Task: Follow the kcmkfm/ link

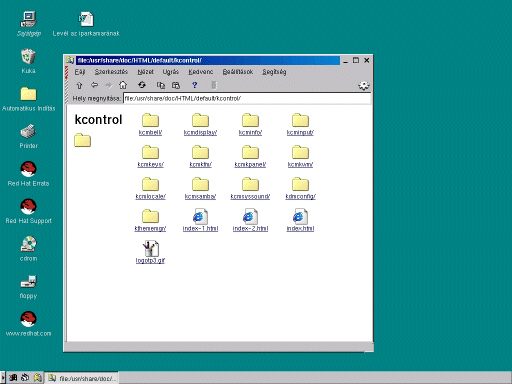Action: tap(200, 165)
